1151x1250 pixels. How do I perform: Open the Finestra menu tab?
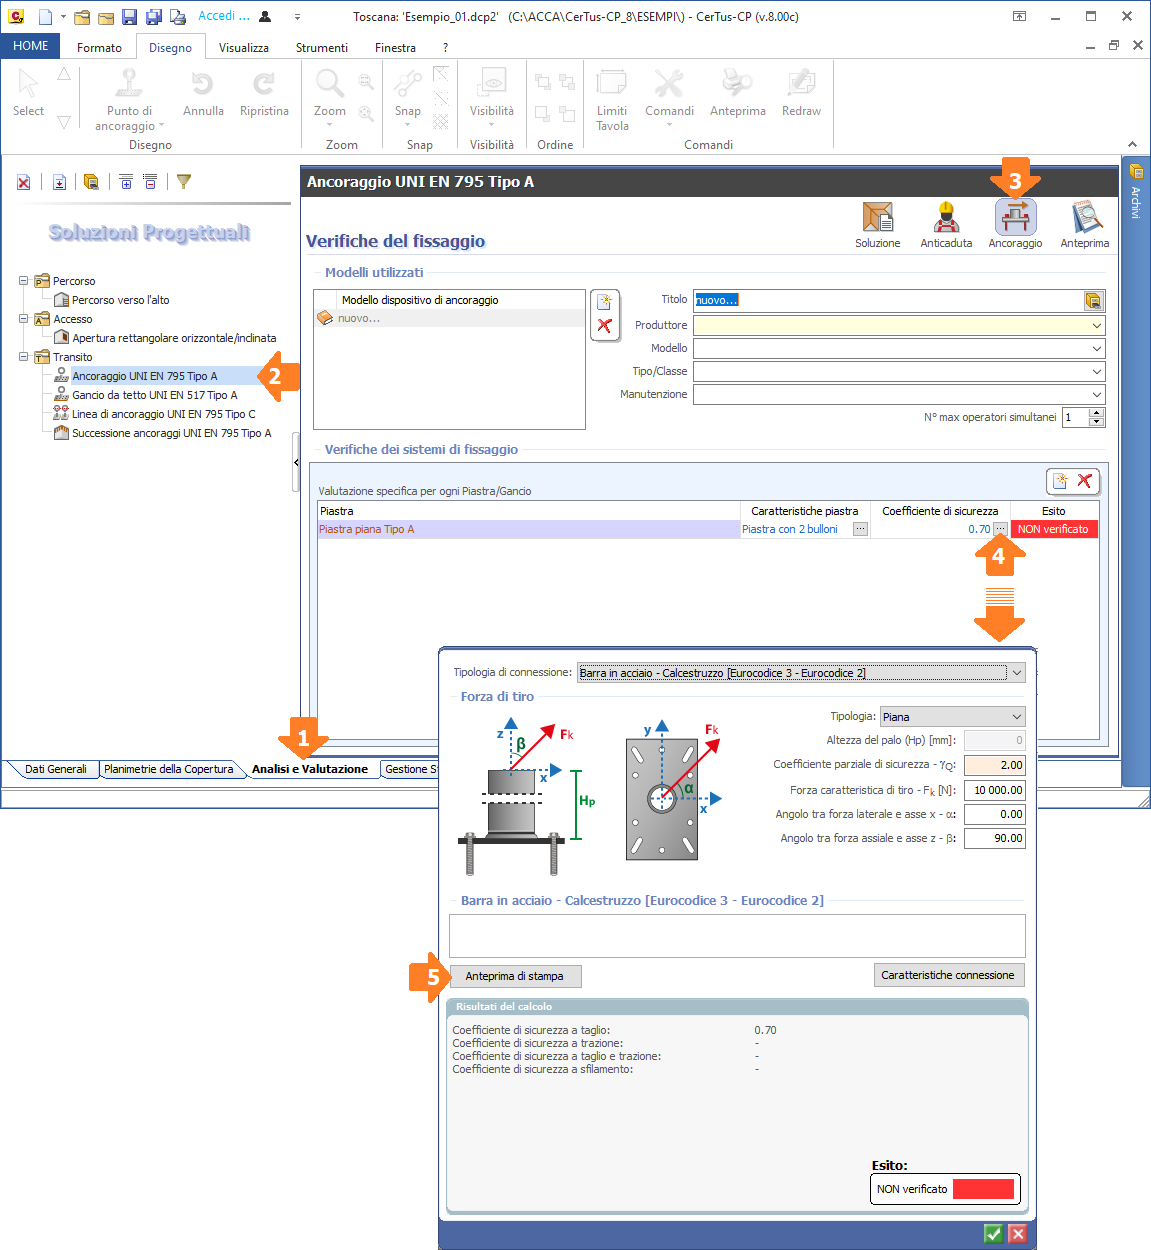click(395, 47)
